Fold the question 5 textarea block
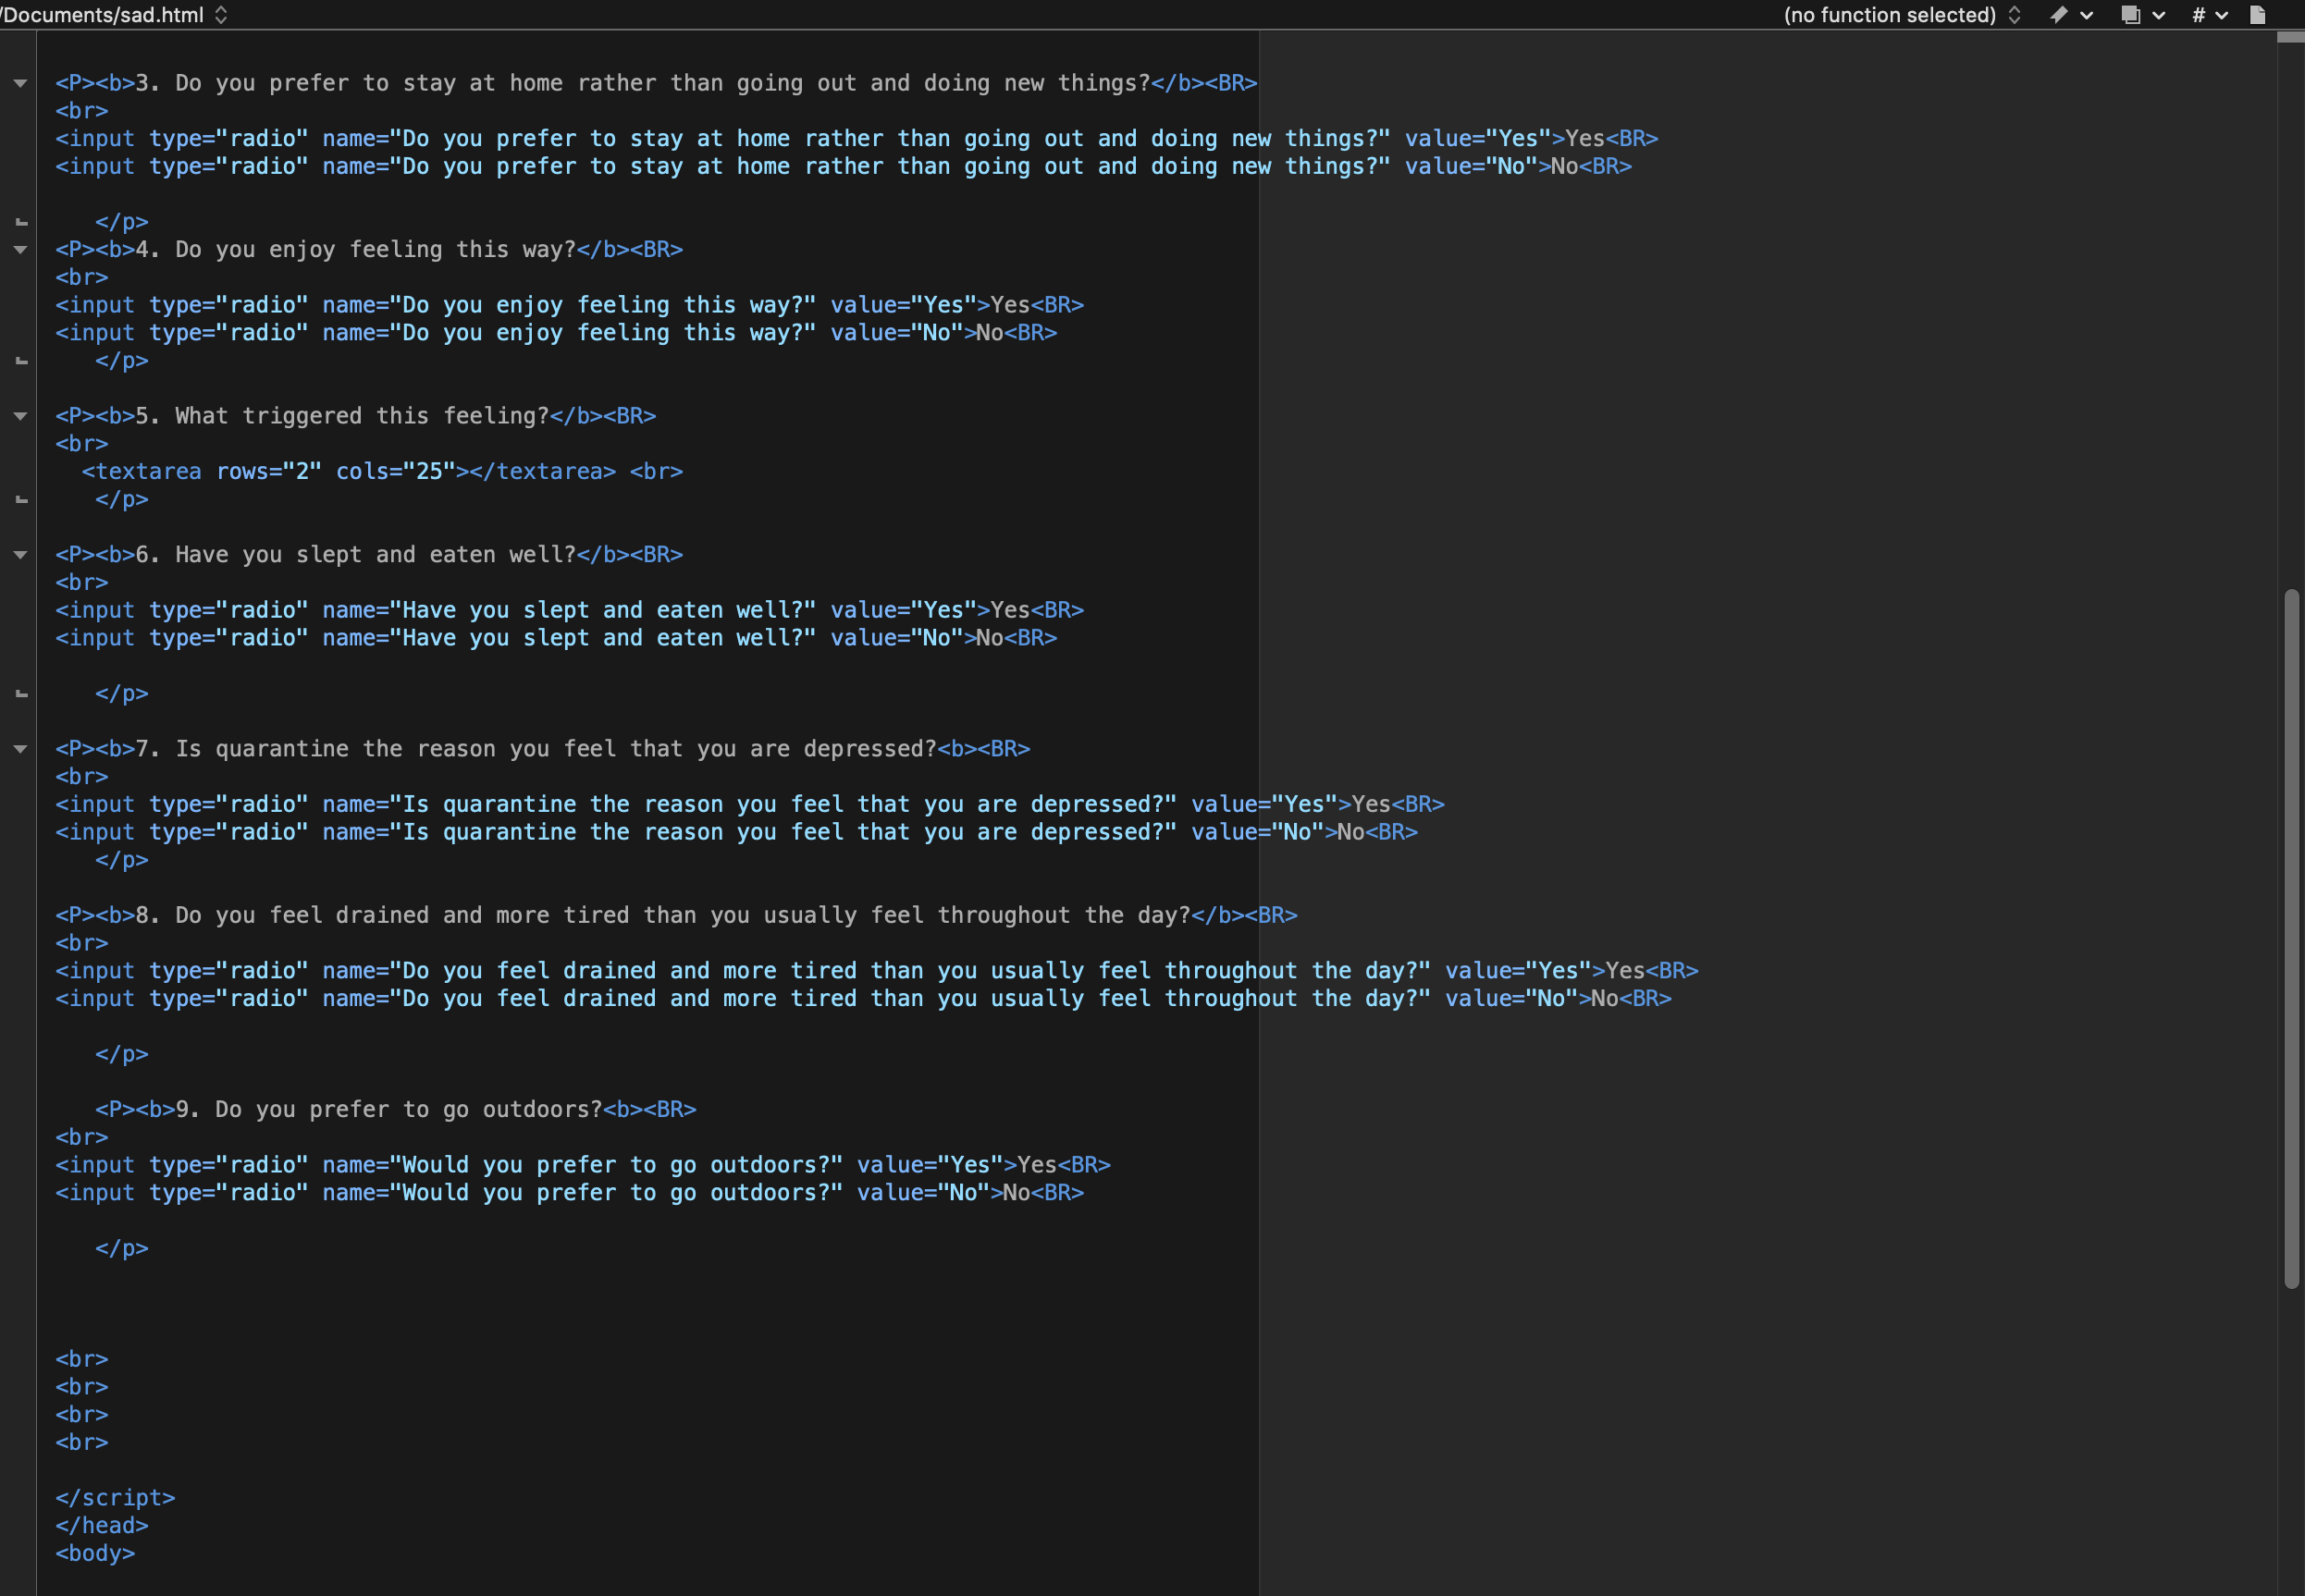Image resolution: width=2305 pixels, height=1596 pixels. click(20, 416)
